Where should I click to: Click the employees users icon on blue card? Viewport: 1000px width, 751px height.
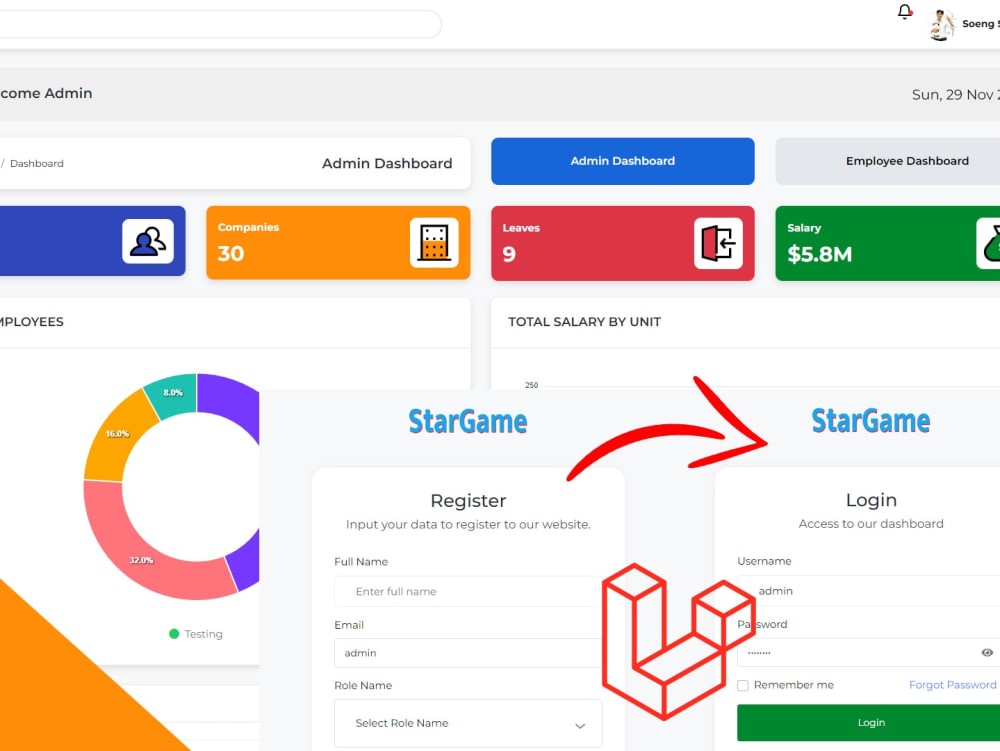[x=148, y=241]
